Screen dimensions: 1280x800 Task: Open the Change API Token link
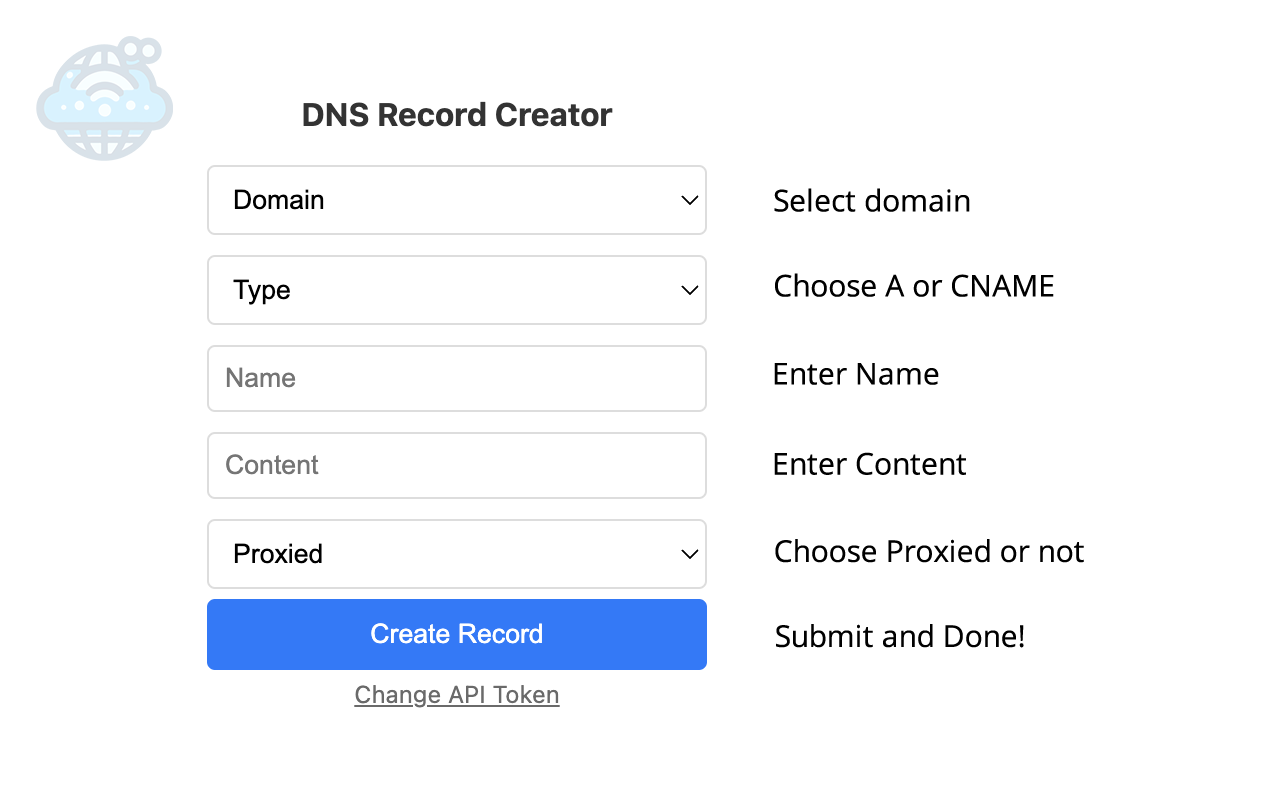point(457,695)
